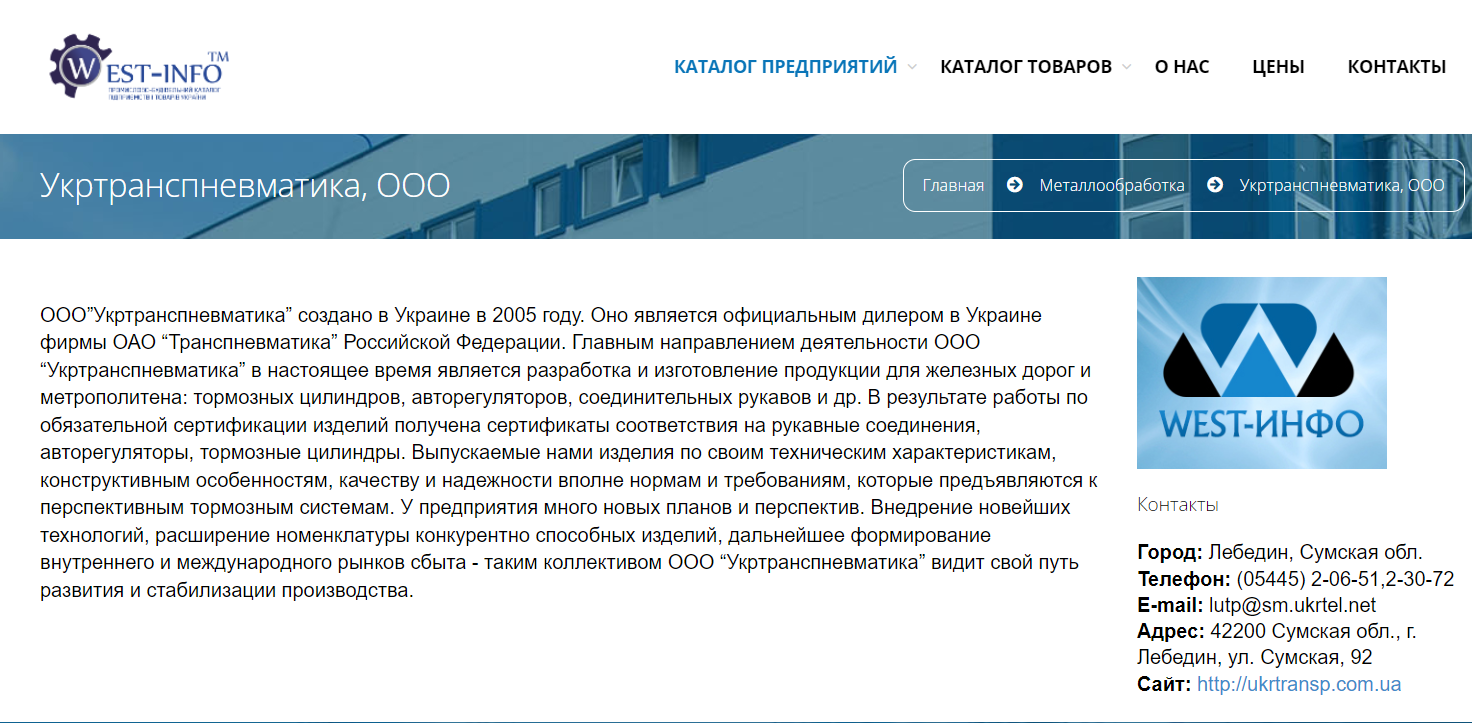Click the West-Info gear logo
Screen dimensions: 1472x723
point(140,66)
